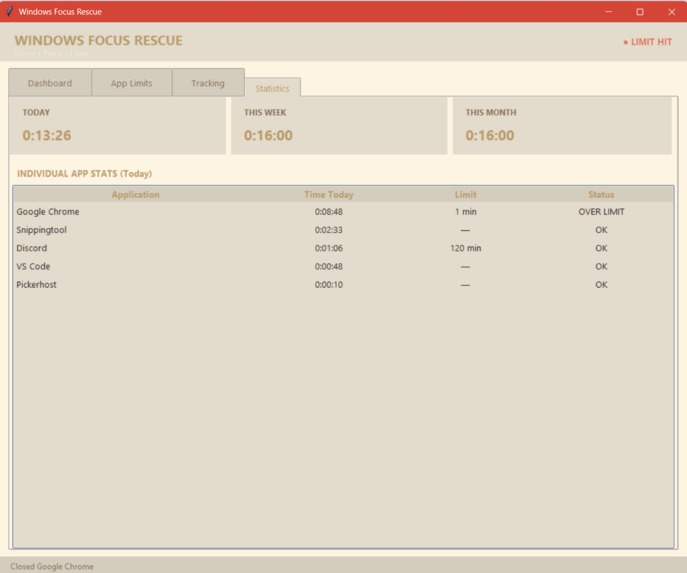
Task: Click the 120 min limit cell
Action: tap(465, 248)
